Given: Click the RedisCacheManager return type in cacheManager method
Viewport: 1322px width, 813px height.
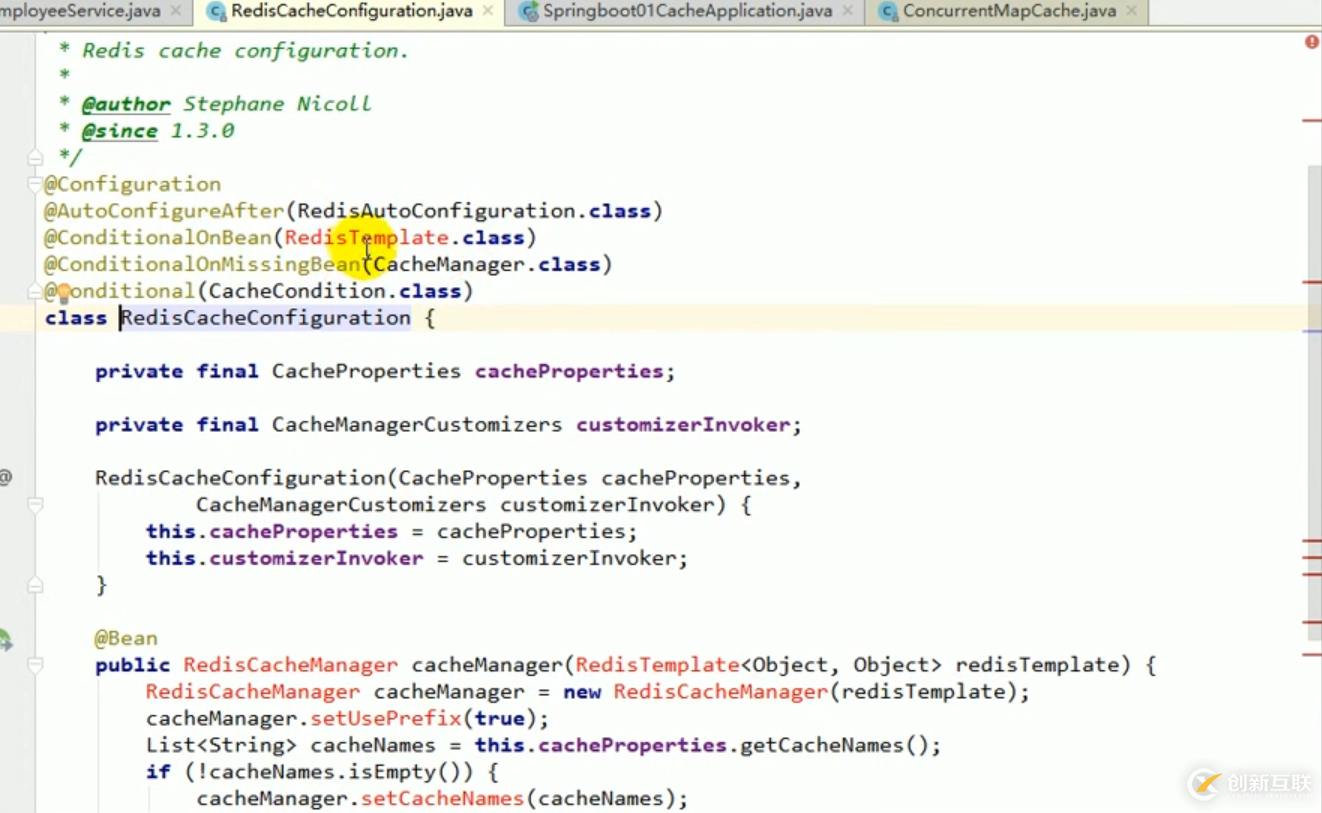Looking at the screenshot, I should point(290,665).
